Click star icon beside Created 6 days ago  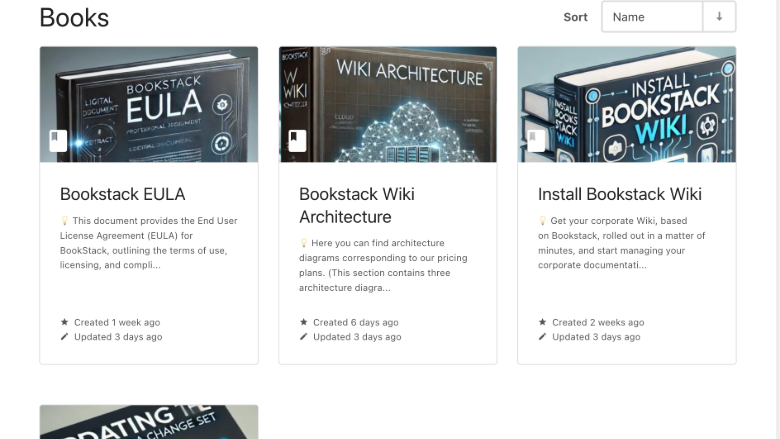coord(303,322)
